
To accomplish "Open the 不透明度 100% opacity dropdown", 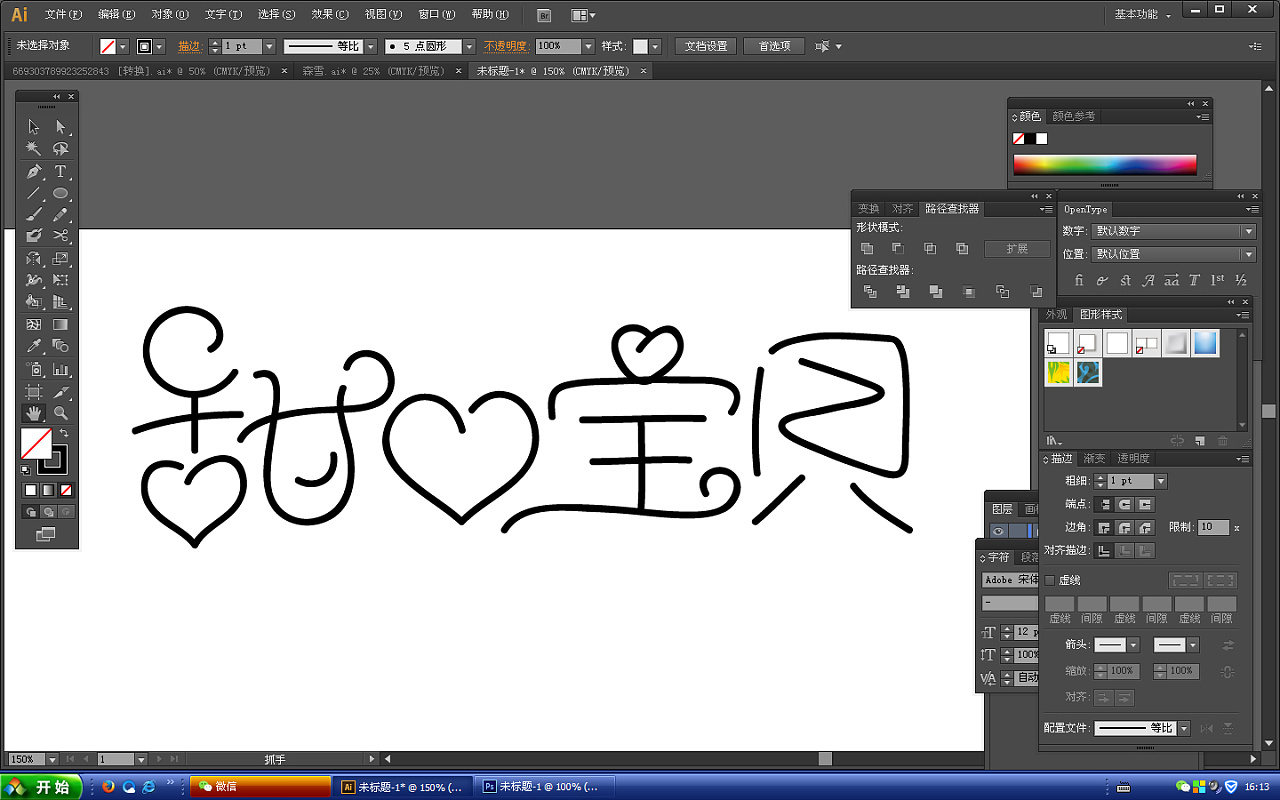I will click(x=589, y=46).
